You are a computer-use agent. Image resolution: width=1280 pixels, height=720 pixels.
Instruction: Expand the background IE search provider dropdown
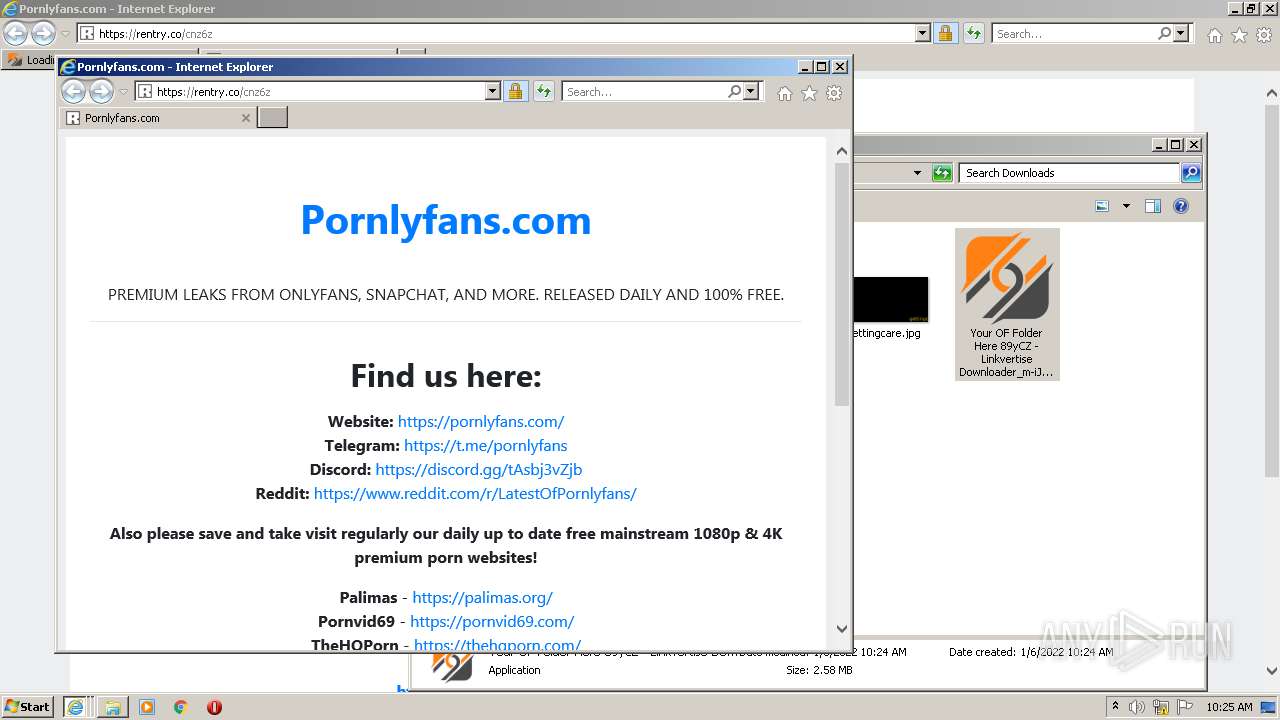1181,33
